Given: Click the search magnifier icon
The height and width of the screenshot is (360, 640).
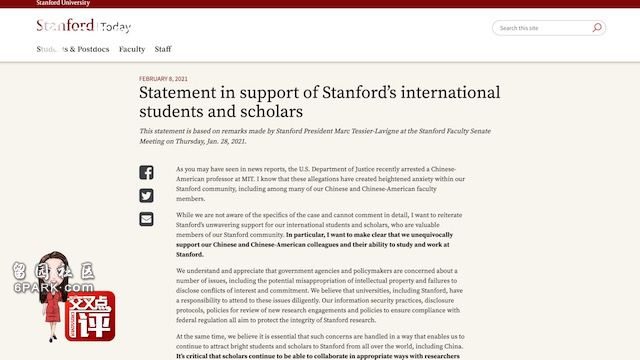Looking at the screenshot, I should 597,28.
